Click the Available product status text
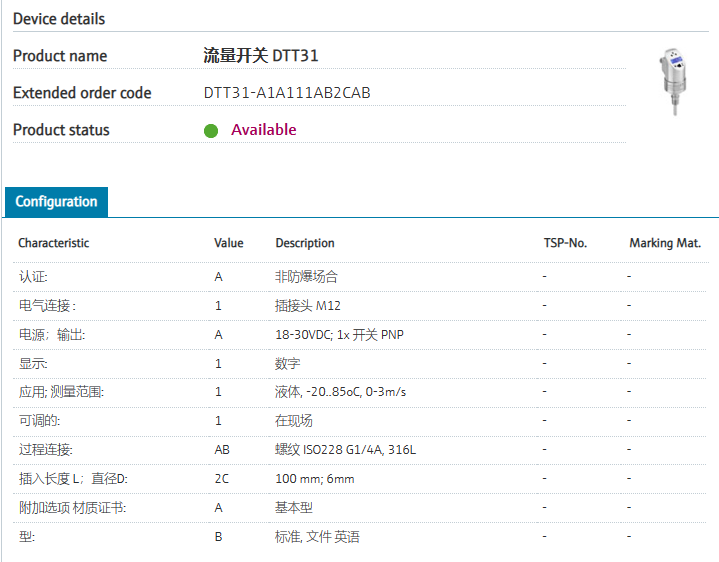This screenshot has width=719, height=562. tap(264, 130)
